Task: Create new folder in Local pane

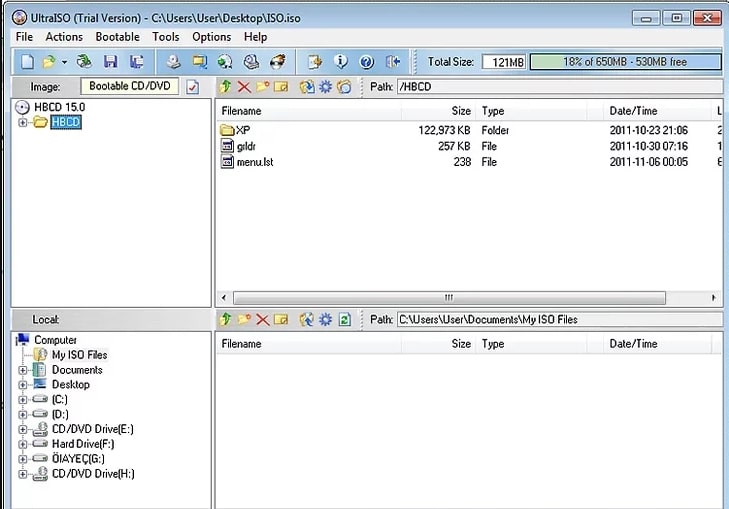Action: 244,319
